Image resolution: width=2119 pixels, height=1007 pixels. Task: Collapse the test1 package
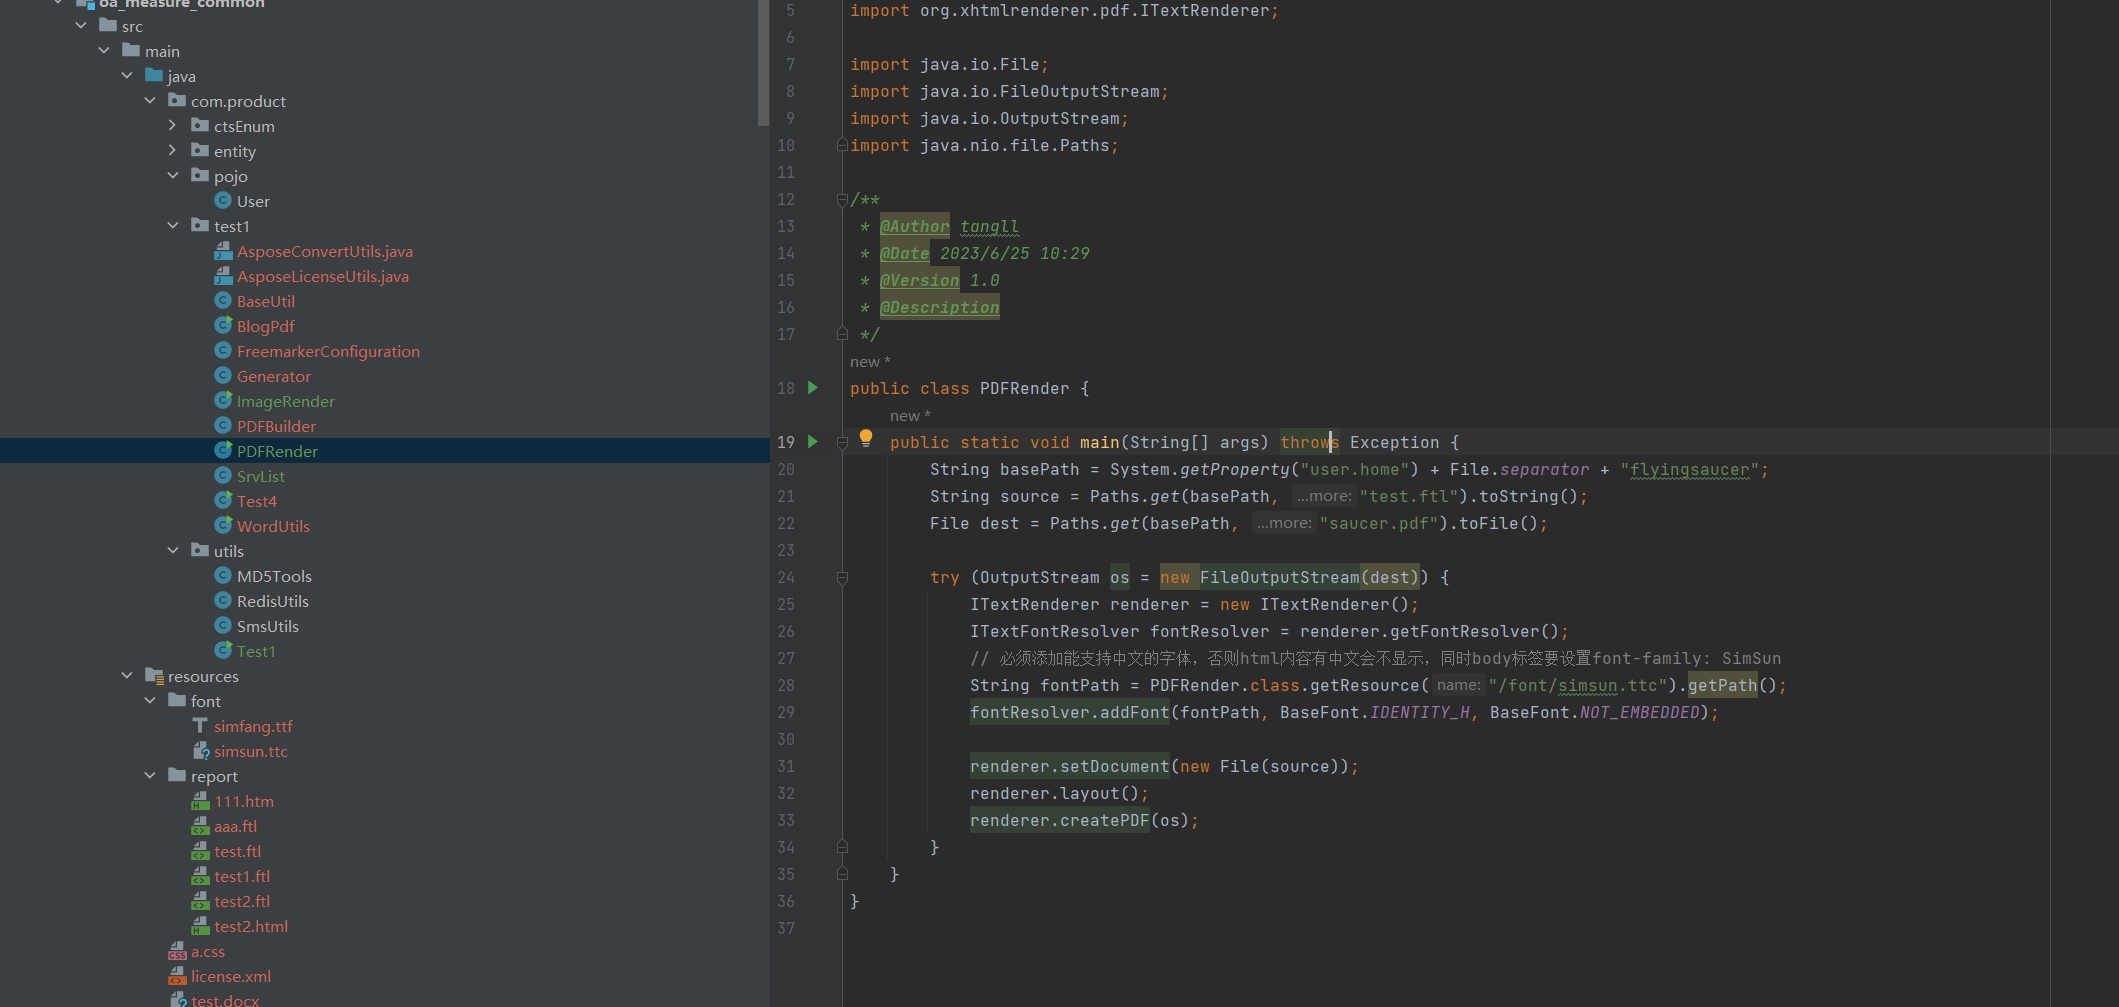click(x=173, y=226)
